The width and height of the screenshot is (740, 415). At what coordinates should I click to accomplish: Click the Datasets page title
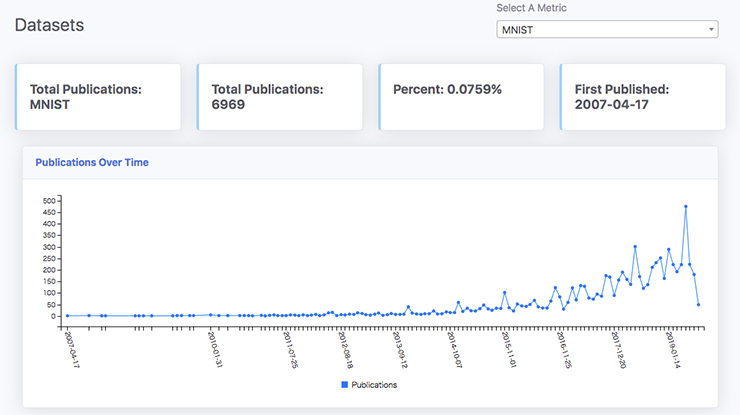pyautogui.click(x=49, y=25)
